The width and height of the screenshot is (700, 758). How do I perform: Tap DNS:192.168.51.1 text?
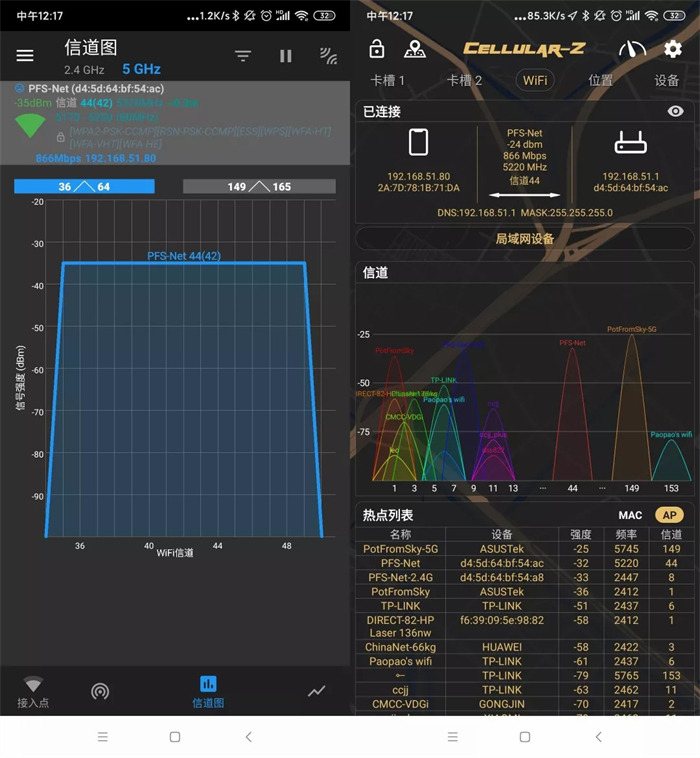(476, 213)
